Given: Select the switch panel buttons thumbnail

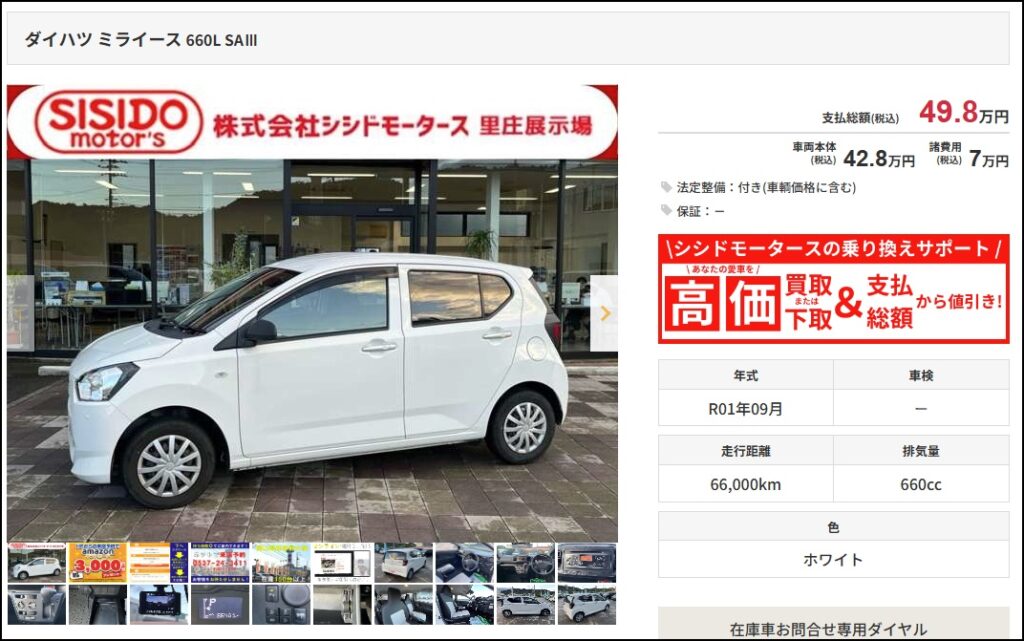Looking at the screenshot, I should tap(281, 604).
